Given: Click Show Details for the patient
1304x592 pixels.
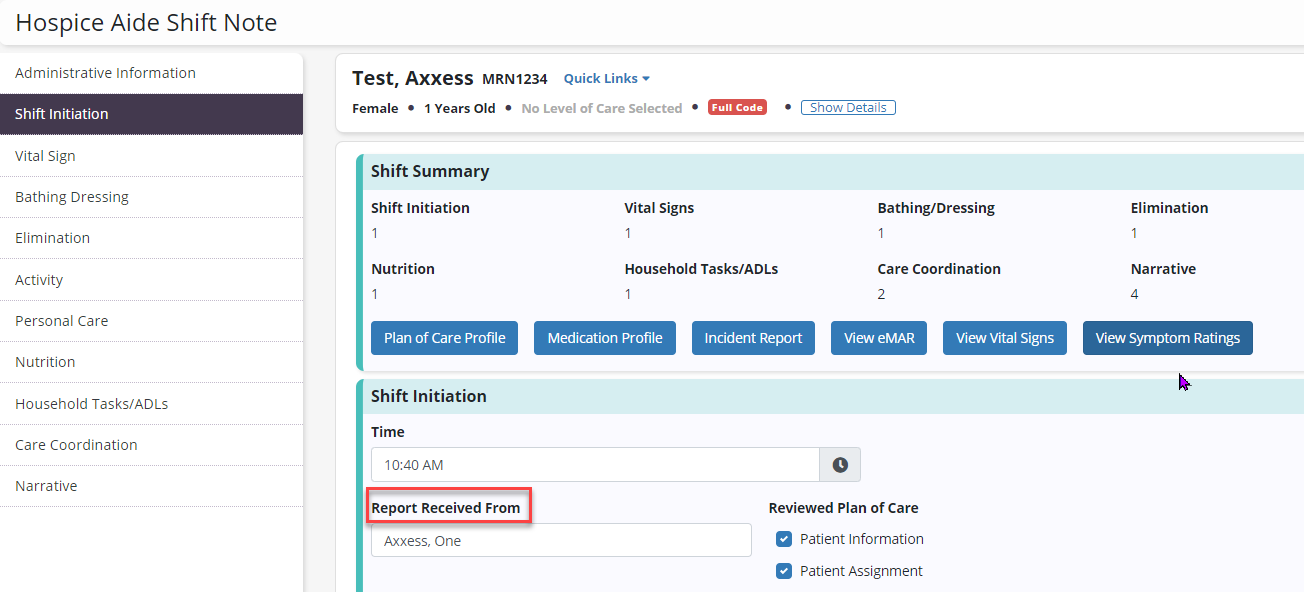Looking at the screenshot, I should (848, 108).
